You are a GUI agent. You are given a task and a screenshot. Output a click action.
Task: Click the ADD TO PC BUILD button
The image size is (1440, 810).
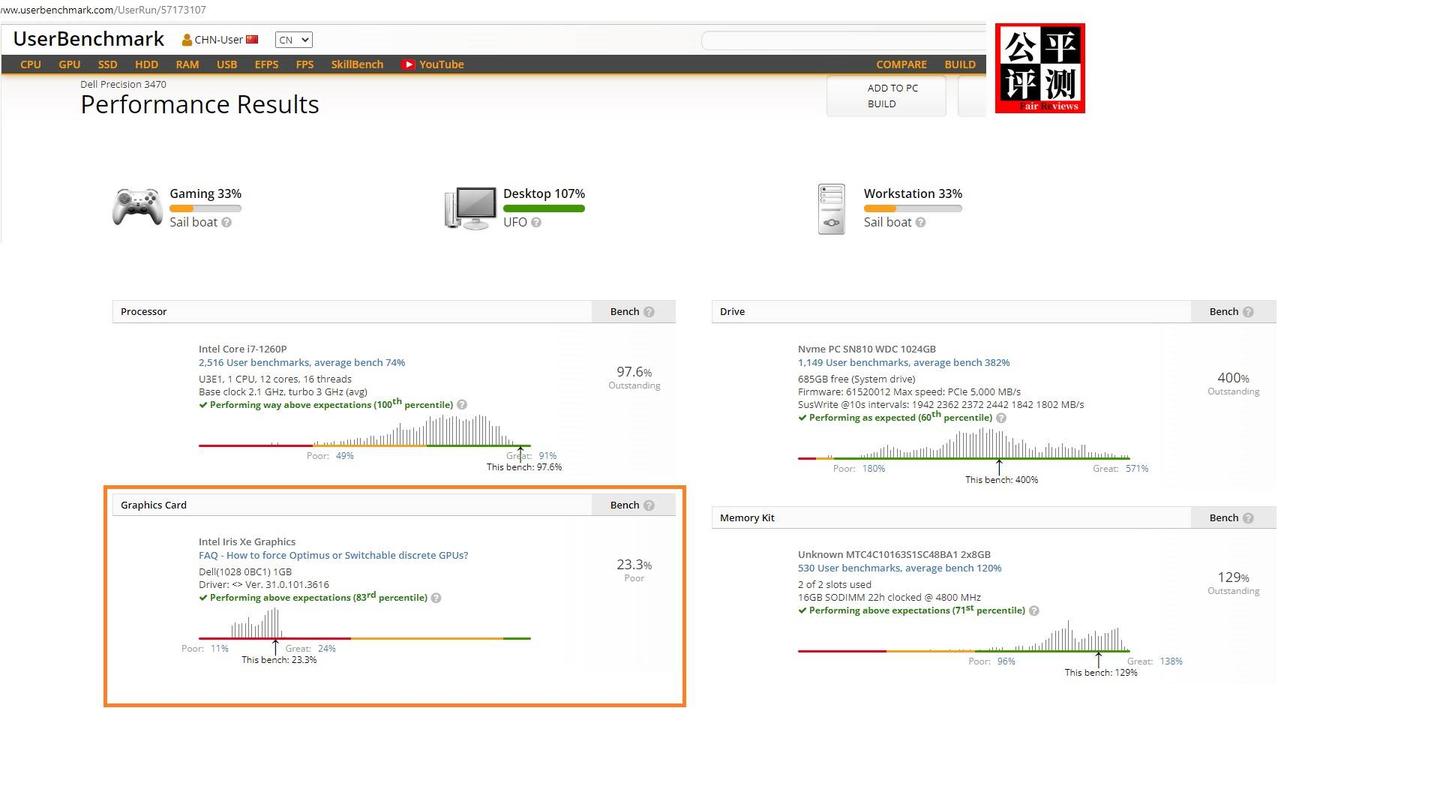point(886,96)
